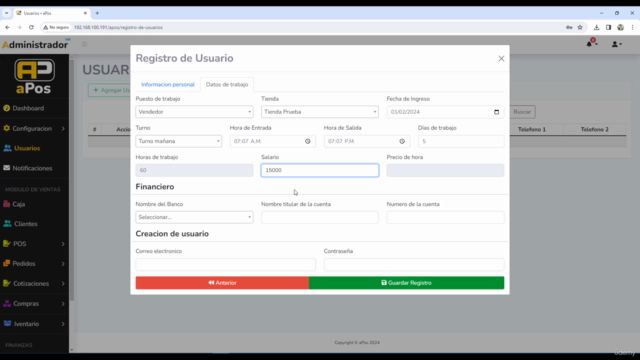Expand the Compras sidebar menu

tap(34, 304)
